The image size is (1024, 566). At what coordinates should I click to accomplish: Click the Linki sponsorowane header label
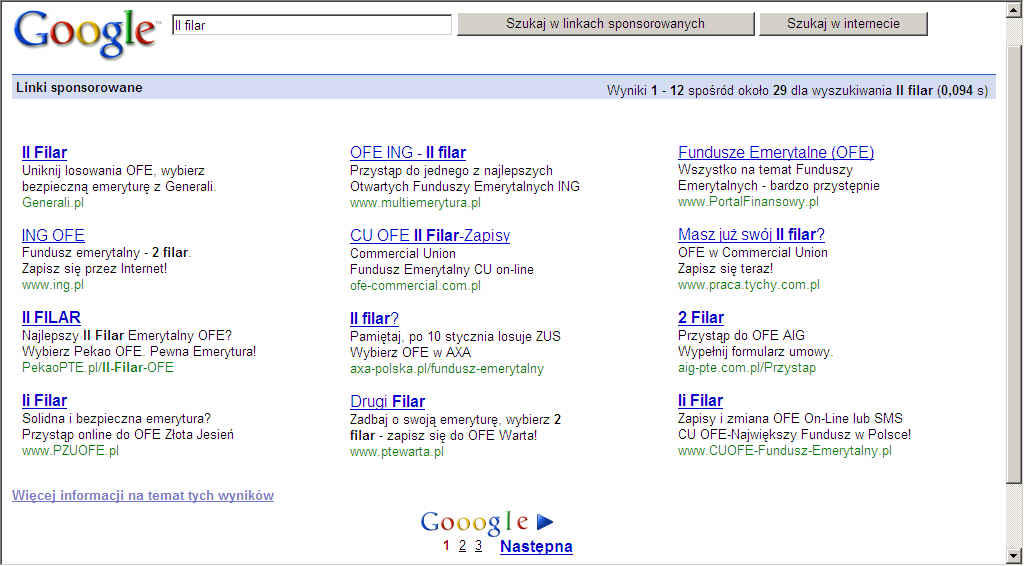tap(79, 87)
